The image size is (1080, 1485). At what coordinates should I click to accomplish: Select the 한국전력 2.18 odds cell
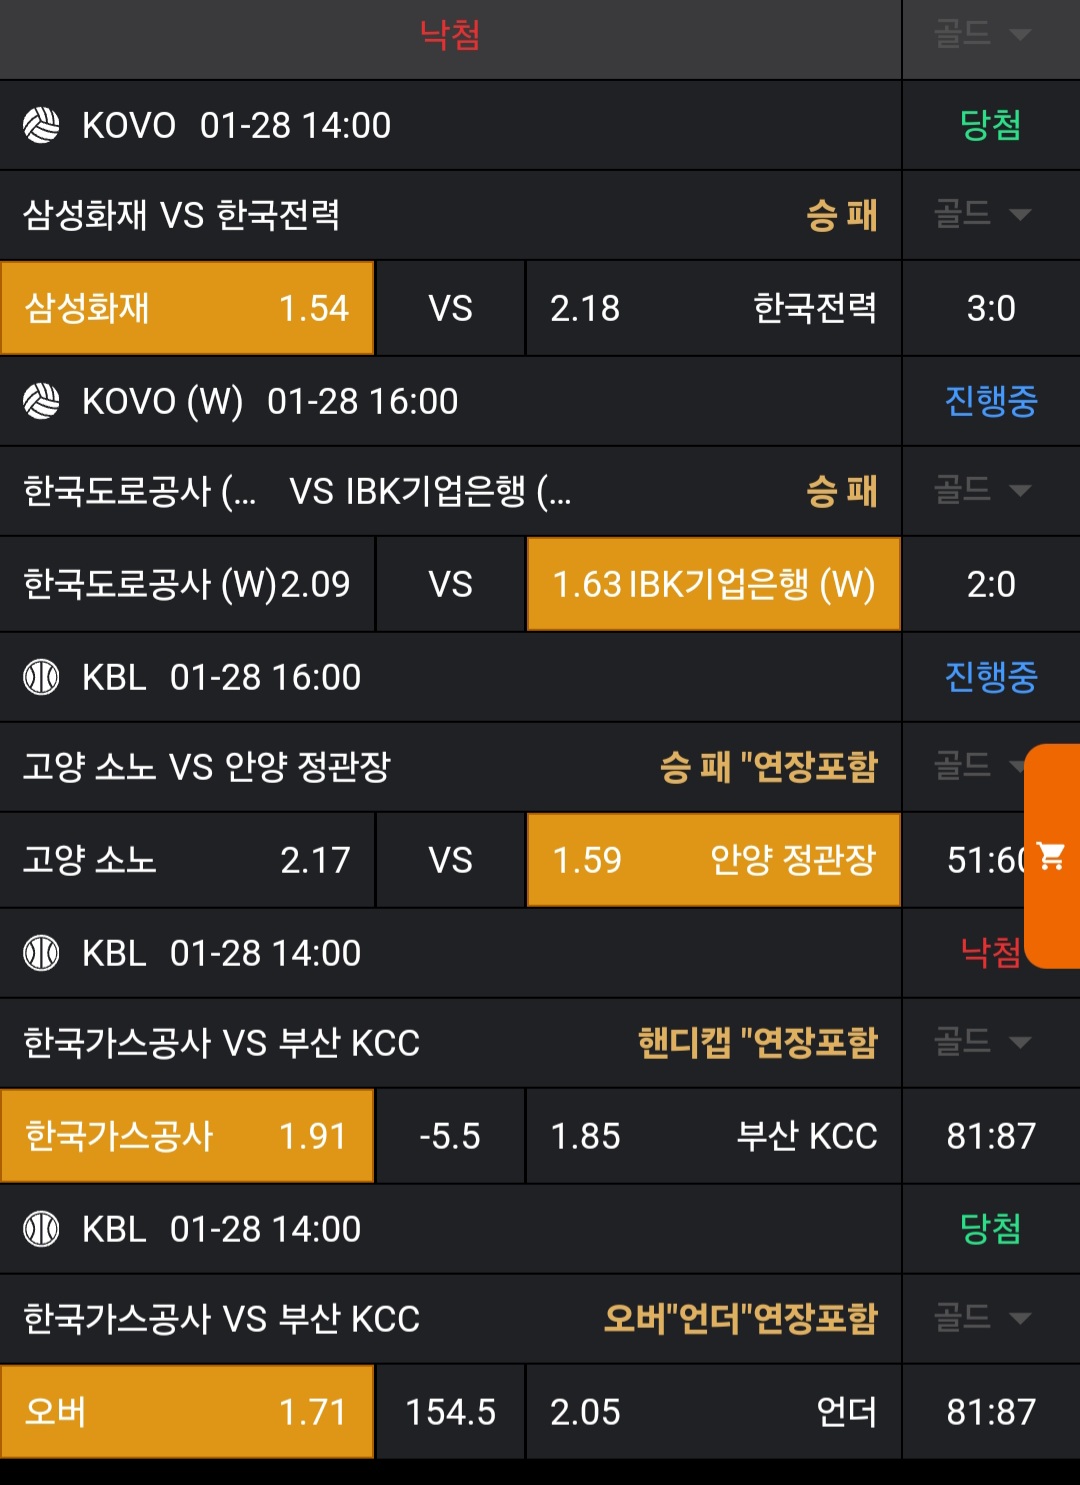point(713,308)
